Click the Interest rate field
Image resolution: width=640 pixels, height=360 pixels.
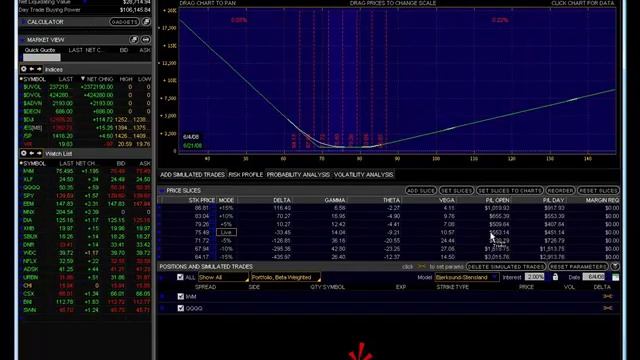click(534, 277)
